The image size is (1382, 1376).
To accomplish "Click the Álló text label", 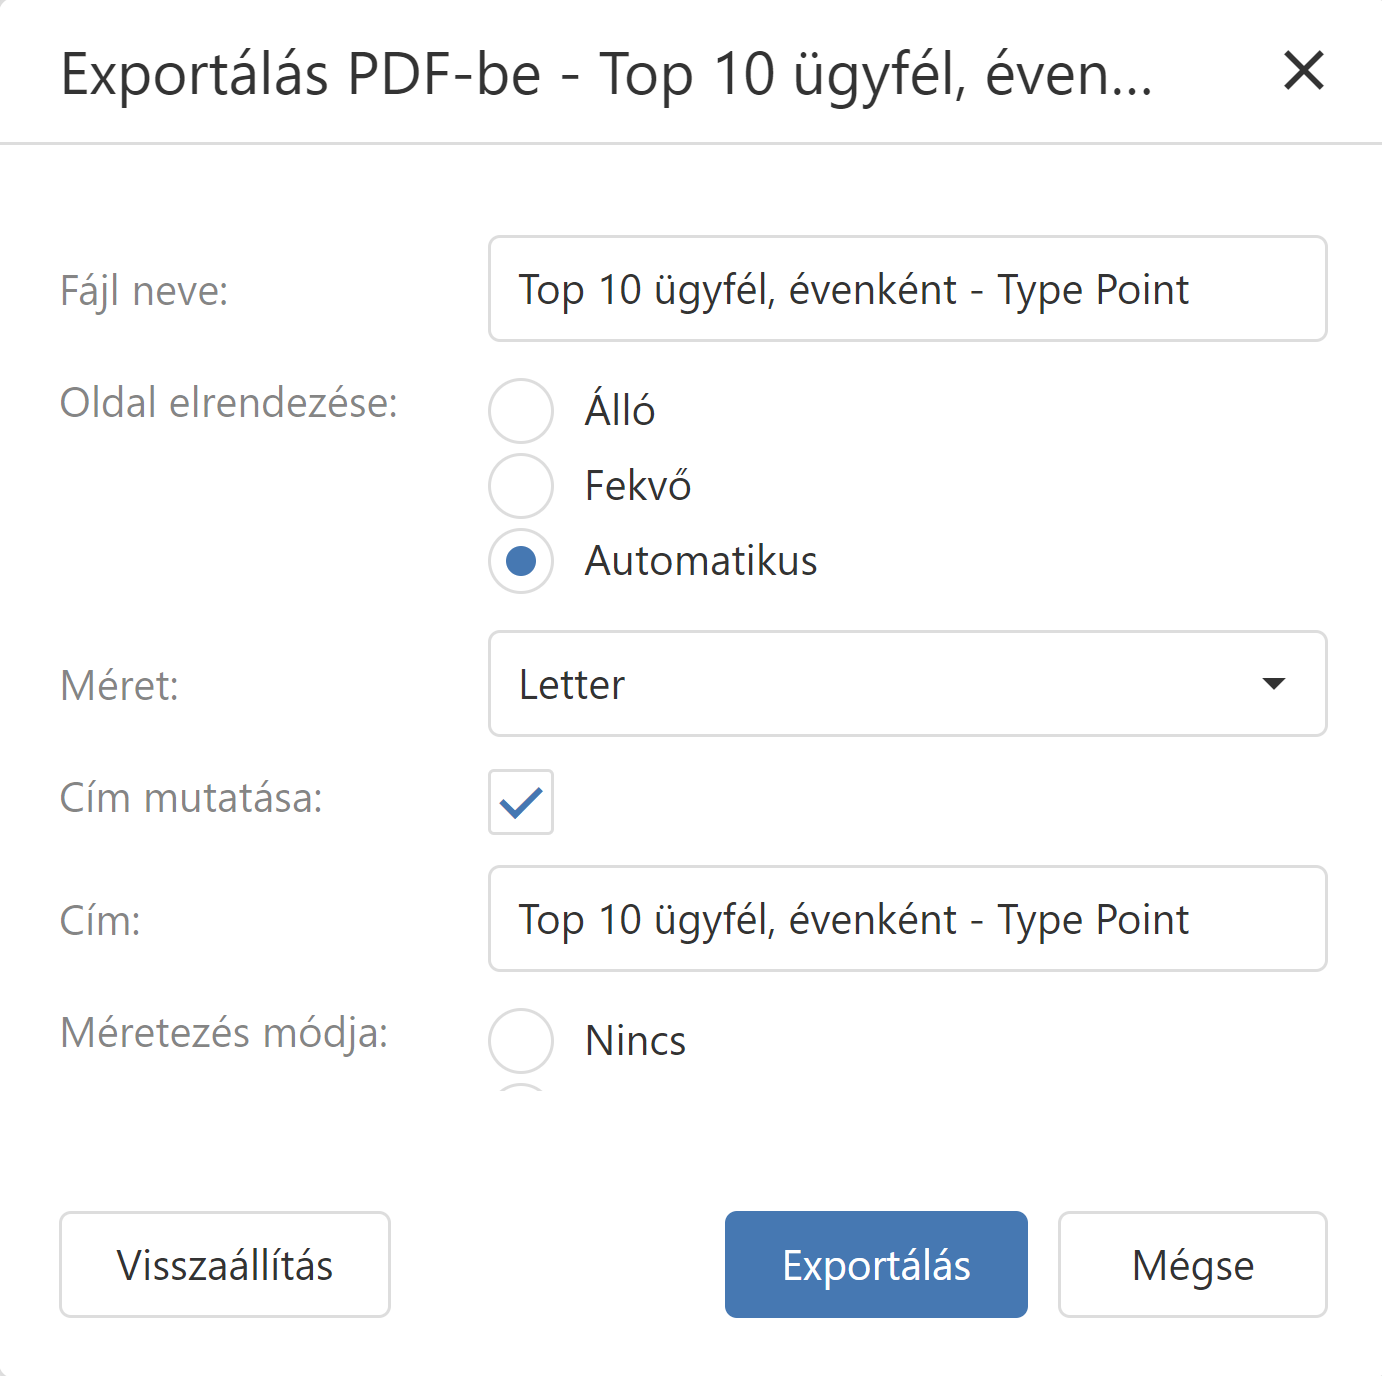I will (x=620, y=410).
